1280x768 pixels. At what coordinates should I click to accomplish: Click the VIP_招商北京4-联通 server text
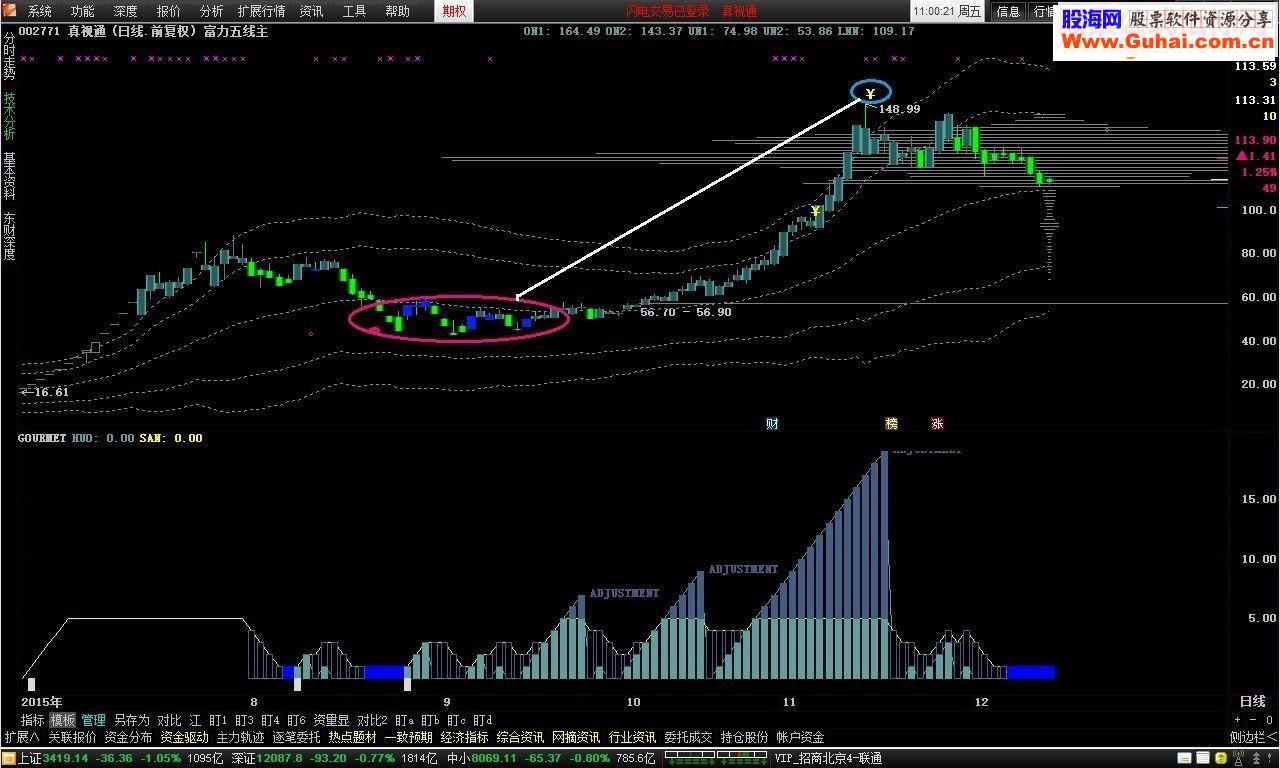[828, 759]
